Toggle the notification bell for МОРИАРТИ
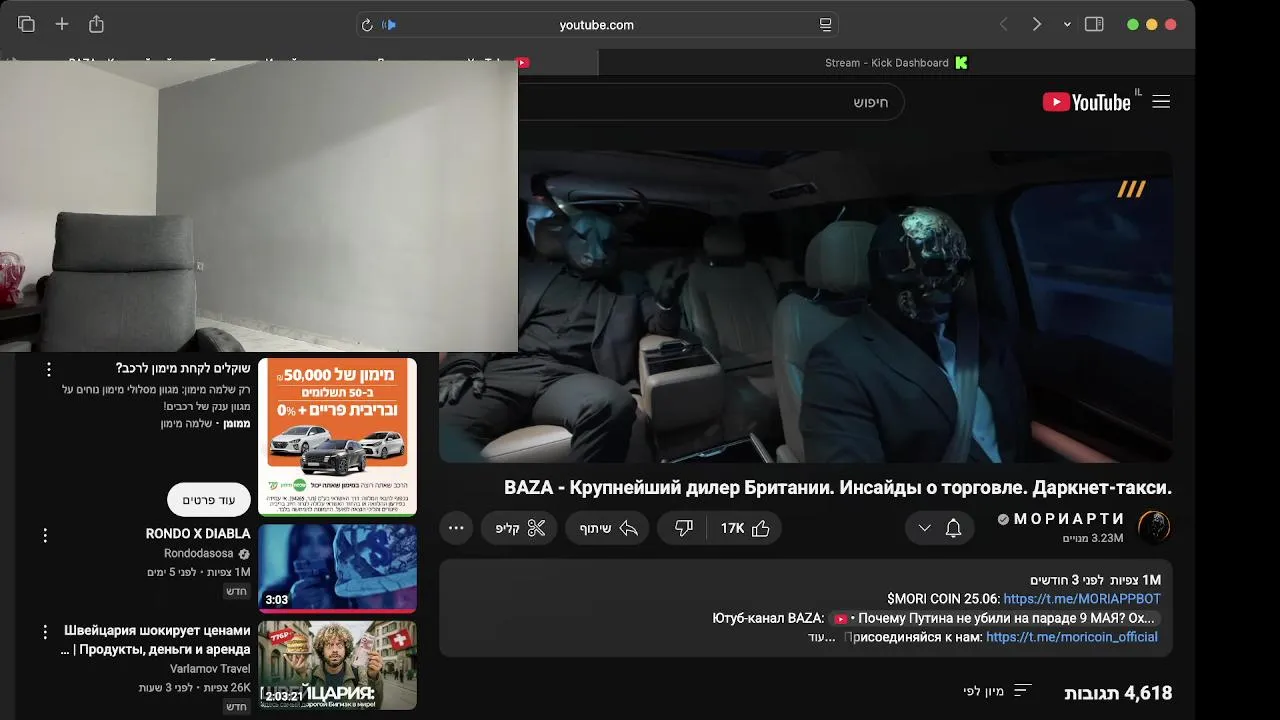The image size is (1280, 720). coord(953,528)
